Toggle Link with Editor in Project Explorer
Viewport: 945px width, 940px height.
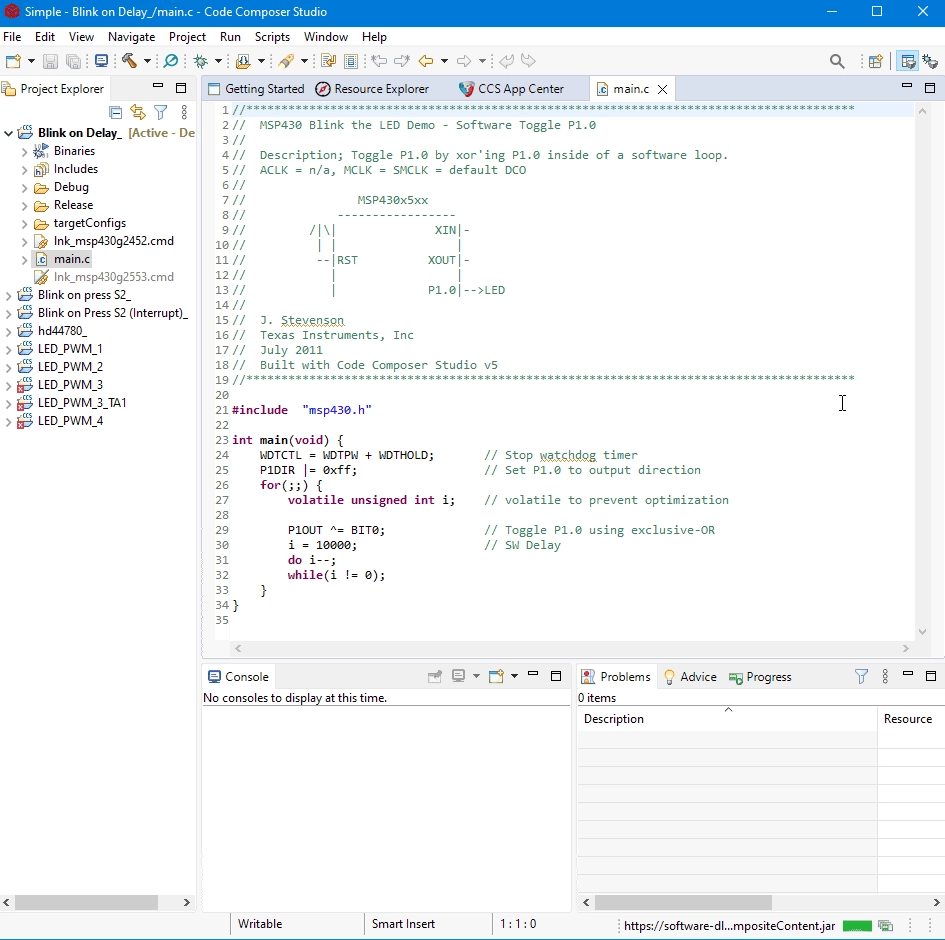point(138,112)
